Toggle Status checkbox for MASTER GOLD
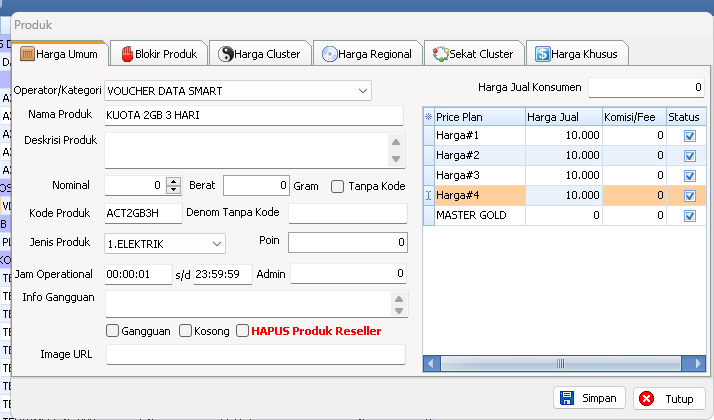The width and height of the screenshot is (714, 420). point(690,216)
